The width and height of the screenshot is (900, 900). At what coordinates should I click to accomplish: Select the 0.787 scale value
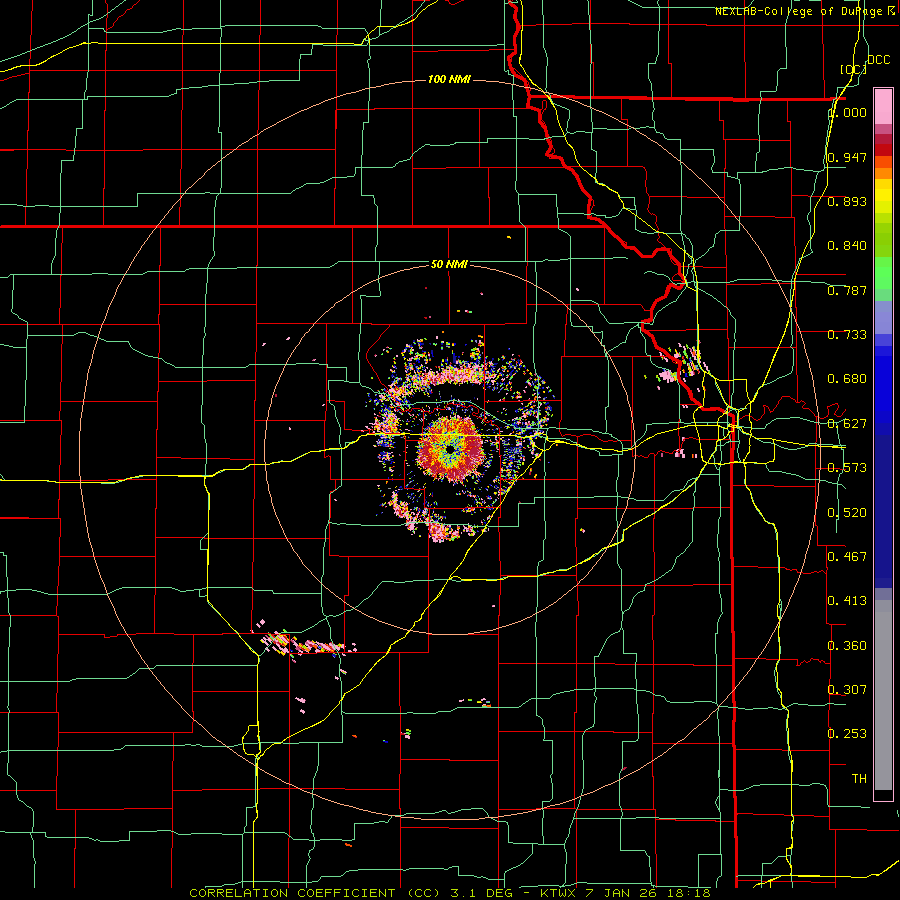pyautogui.click(x=847, y=290)
